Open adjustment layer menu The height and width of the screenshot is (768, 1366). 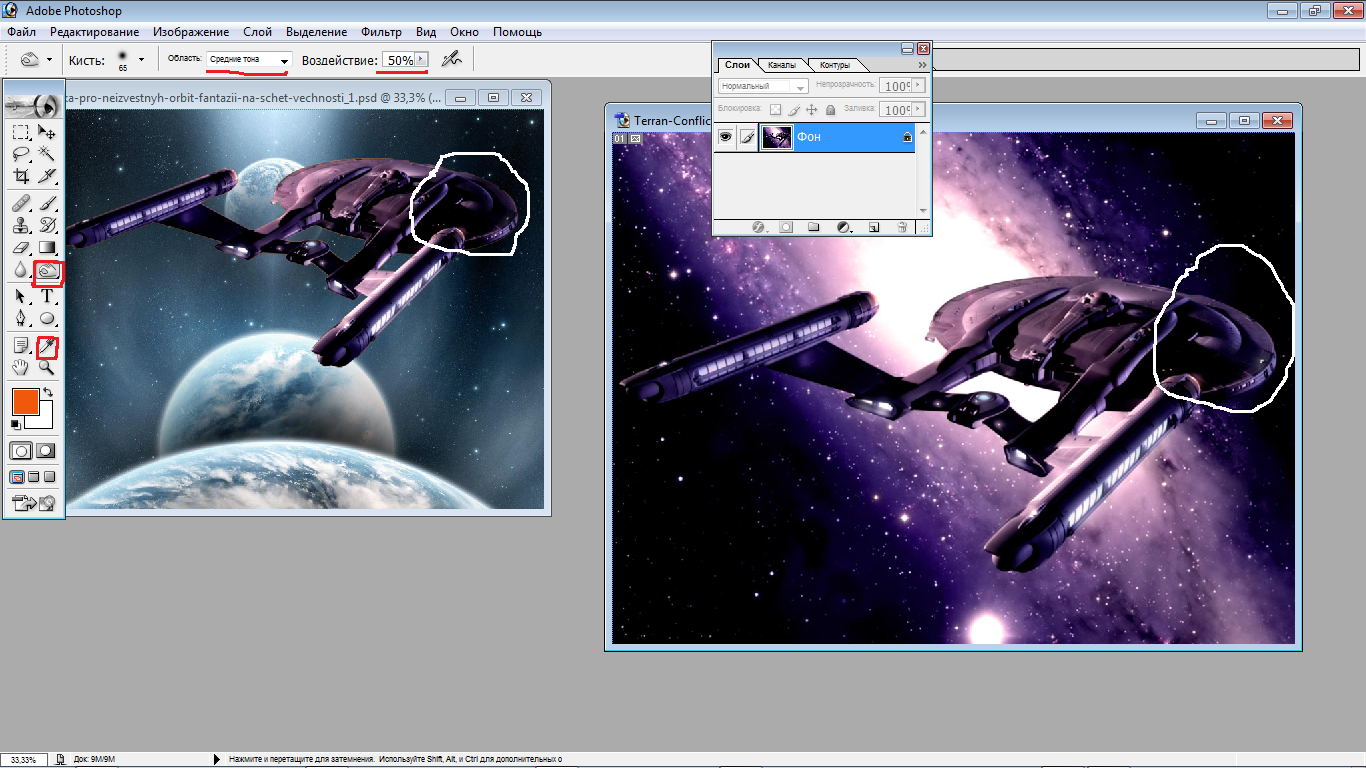[844, 227]
